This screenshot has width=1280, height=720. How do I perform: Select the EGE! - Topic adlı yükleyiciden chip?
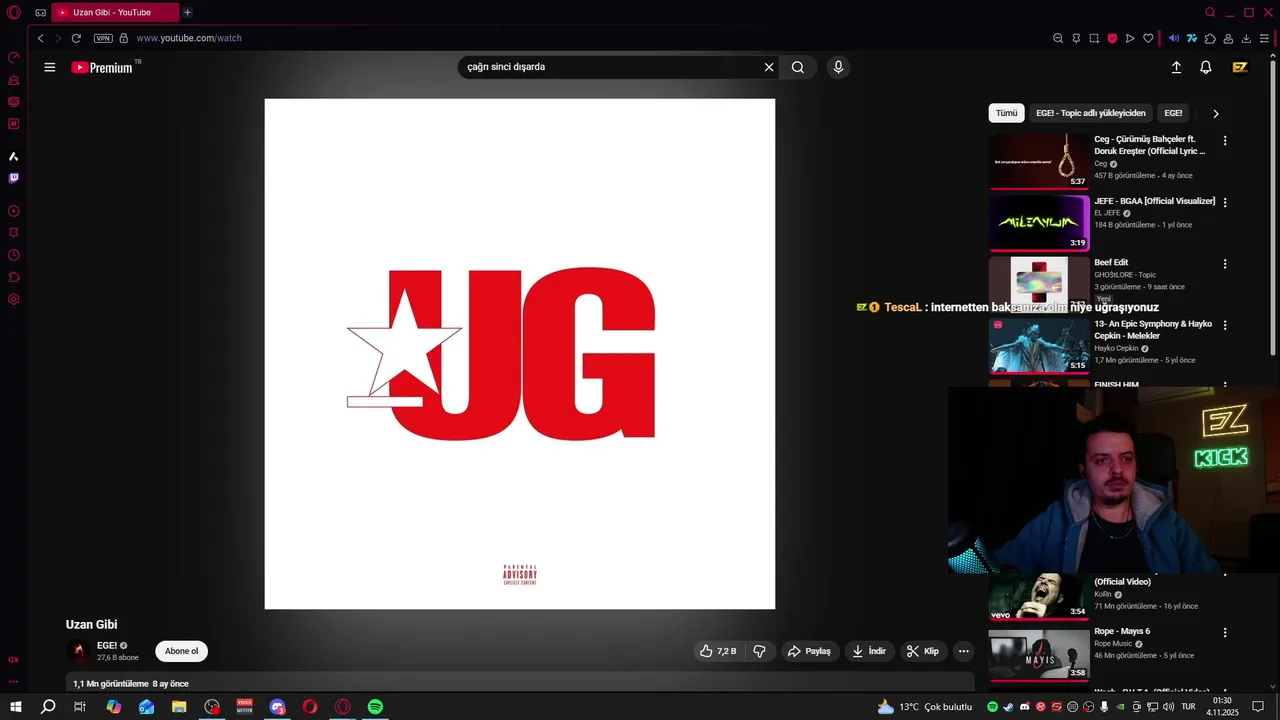coord(1091,113)
